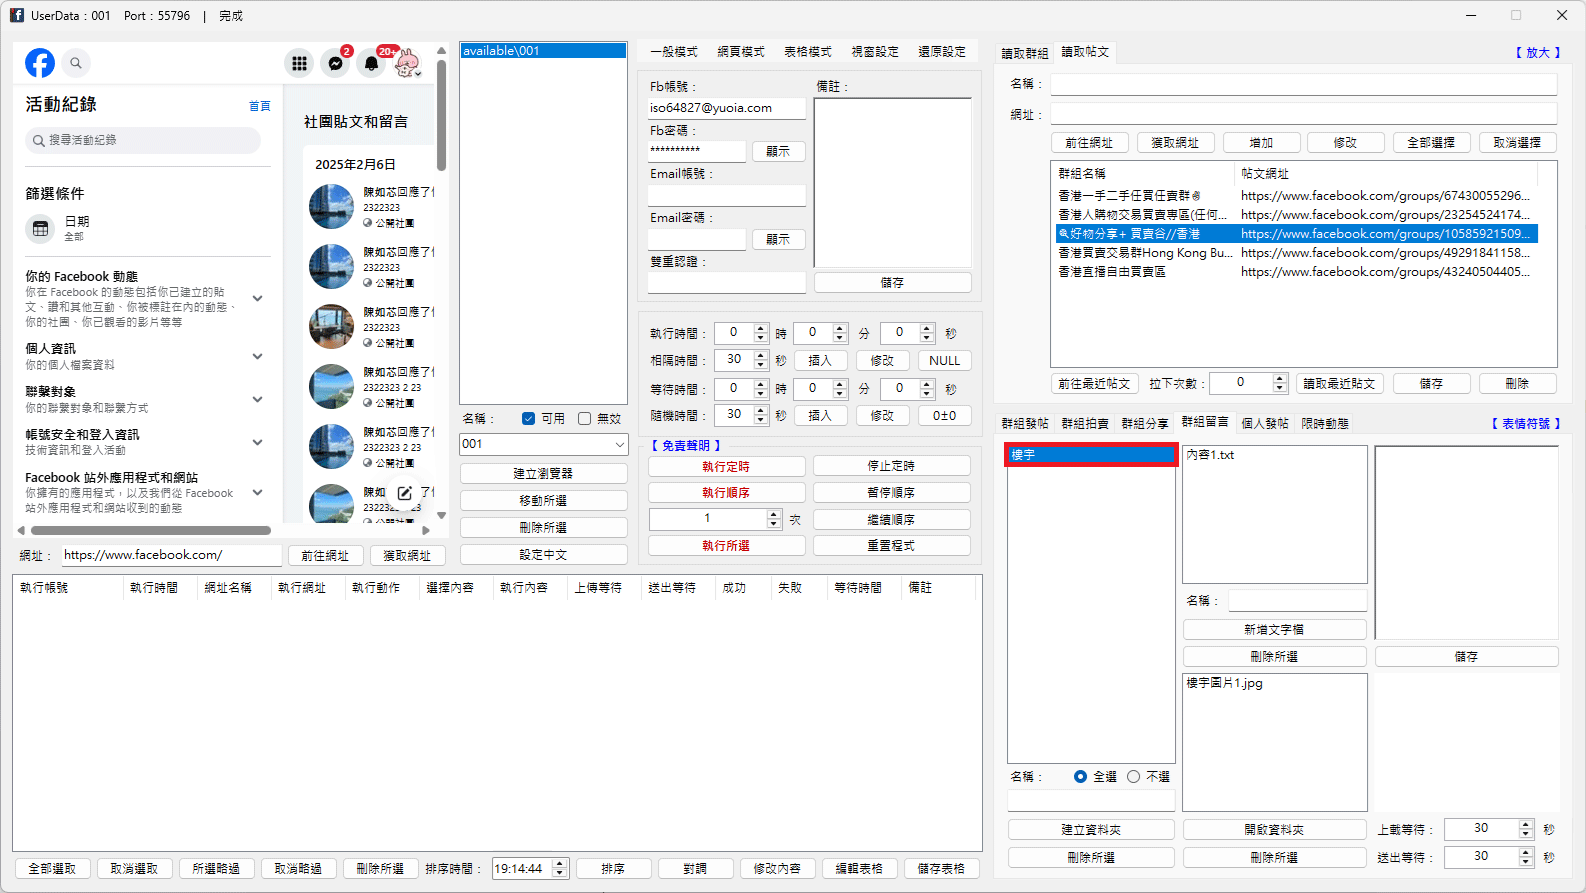
Task: Click the calendar icon beside 日期 filter
Action: pyautogui.click(x=40, y=228)
